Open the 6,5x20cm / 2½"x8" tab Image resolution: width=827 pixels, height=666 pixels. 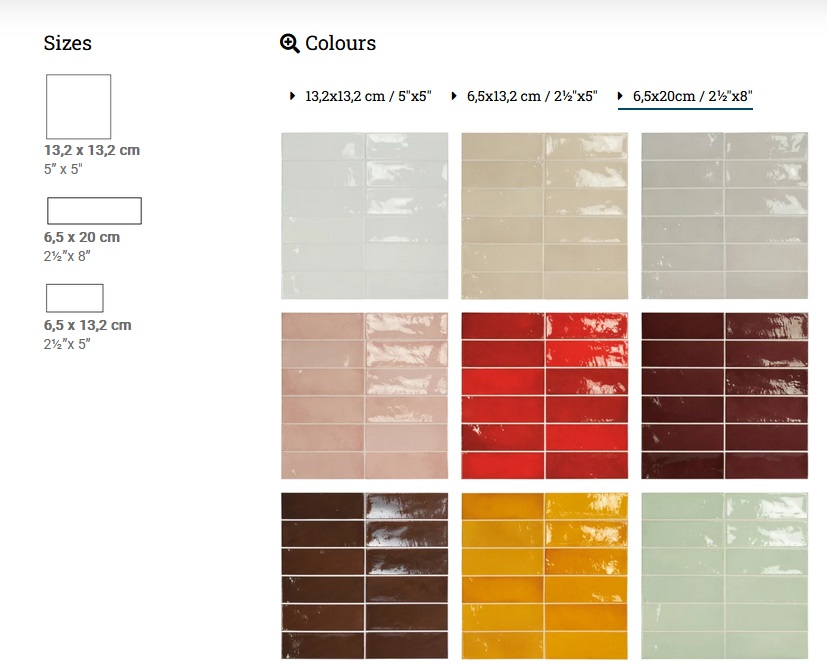click(693, 96)
